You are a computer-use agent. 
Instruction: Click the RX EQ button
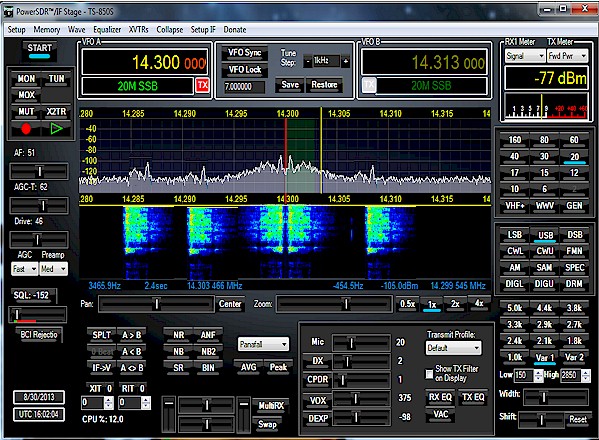tap(440, 397)
